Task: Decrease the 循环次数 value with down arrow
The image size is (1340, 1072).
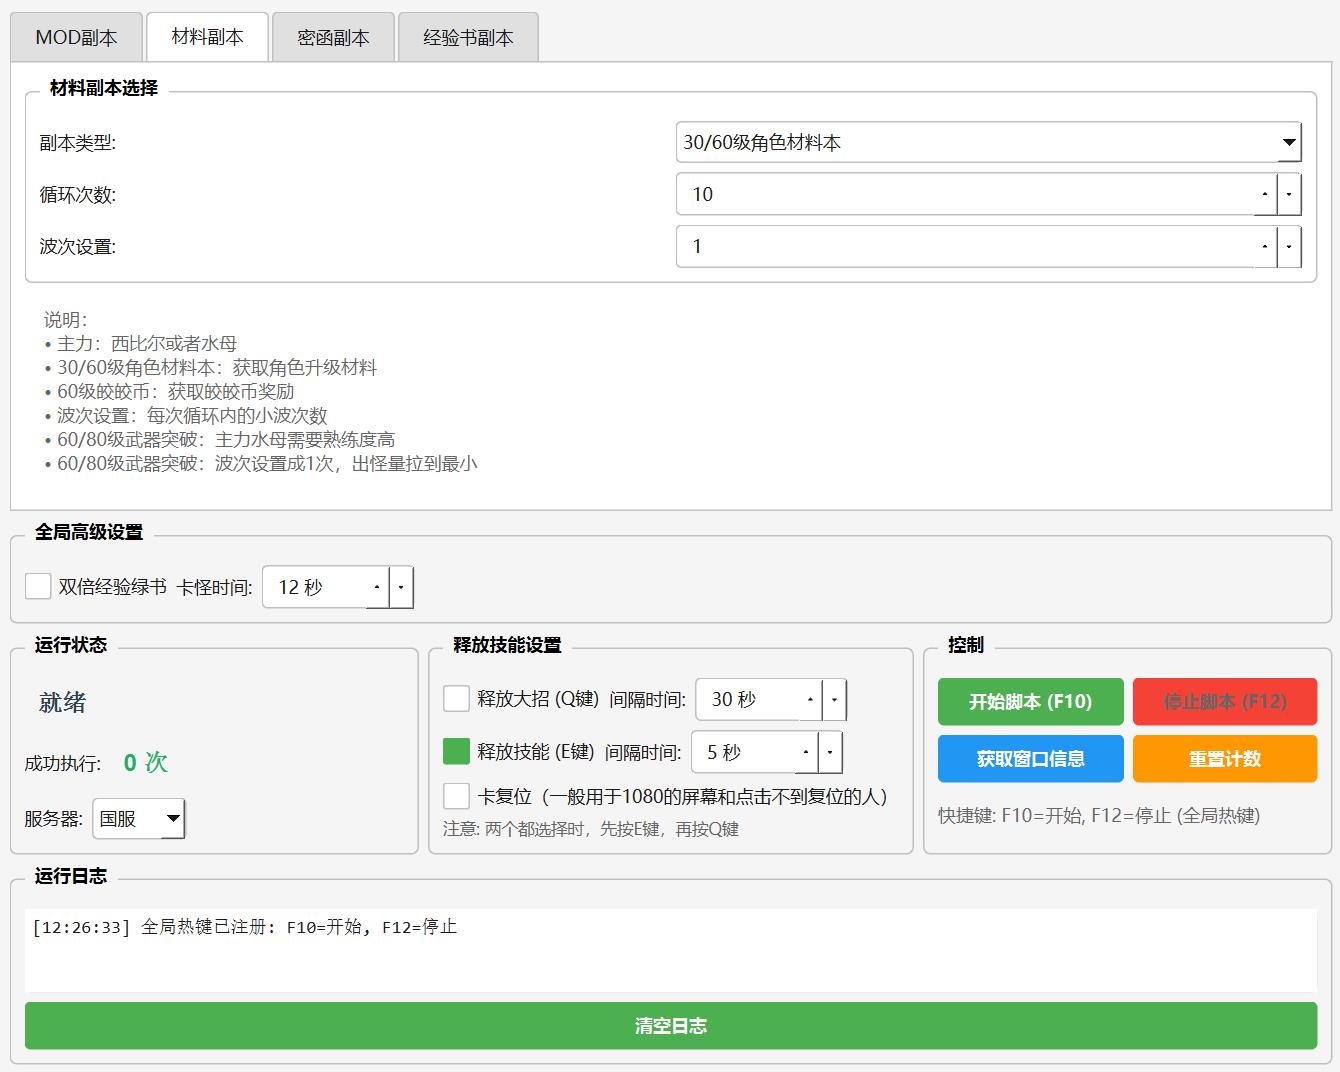Action: click(x=1289, y=194)
